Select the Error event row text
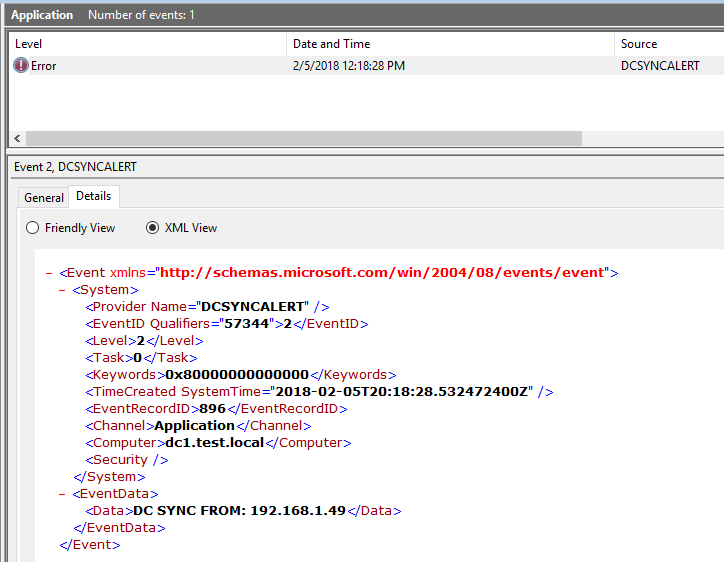Viewport: 724px width, 562px height. click(x=43, y=66)
